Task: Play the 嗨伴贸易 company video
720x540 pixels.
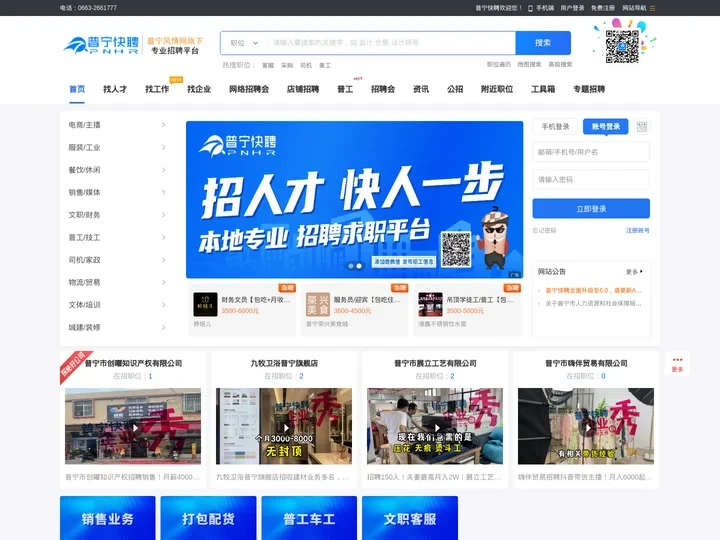Action: click(586, 426)
